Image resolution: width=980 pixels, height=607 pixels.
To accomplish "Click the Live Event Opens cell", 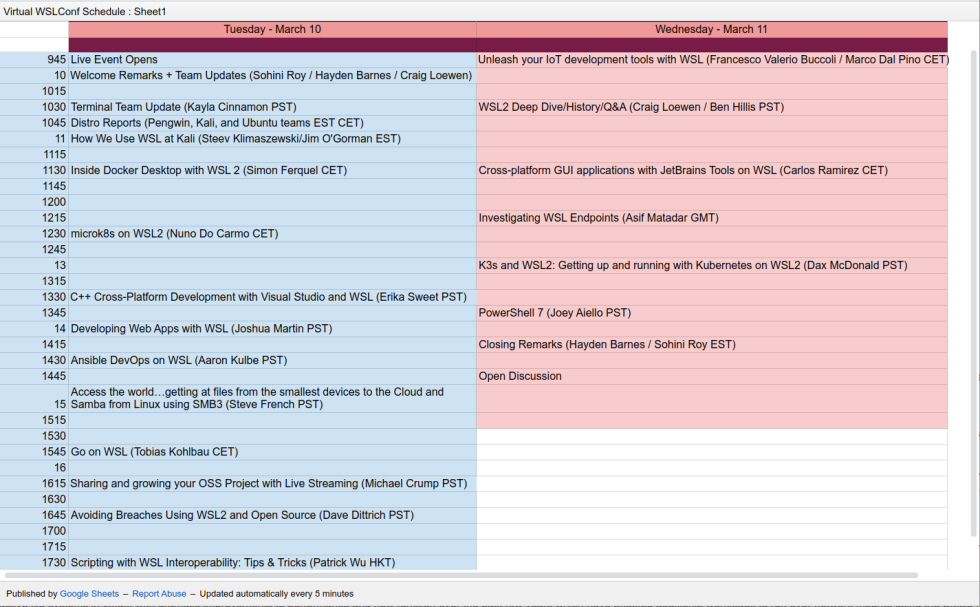I will tap(272, 59).
